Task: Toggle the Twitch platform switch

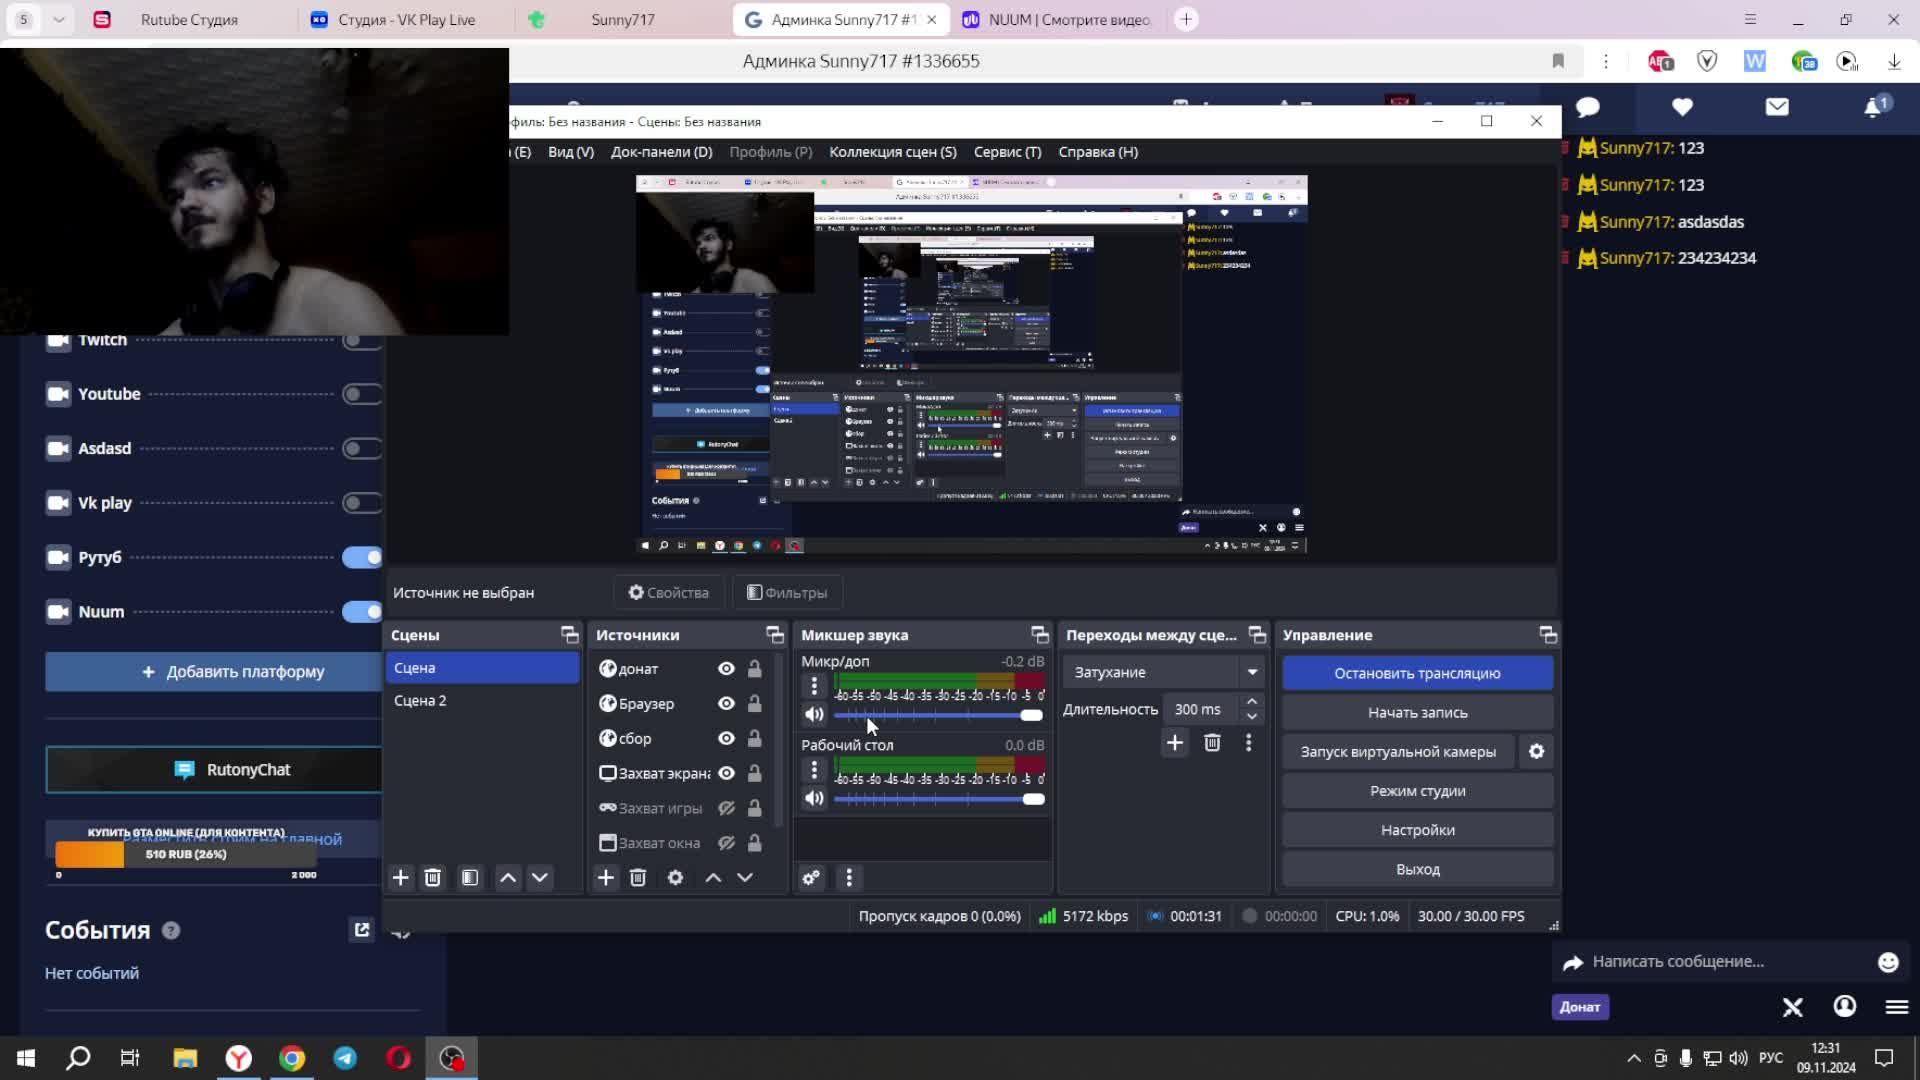Action: click(x=362, y=341)
